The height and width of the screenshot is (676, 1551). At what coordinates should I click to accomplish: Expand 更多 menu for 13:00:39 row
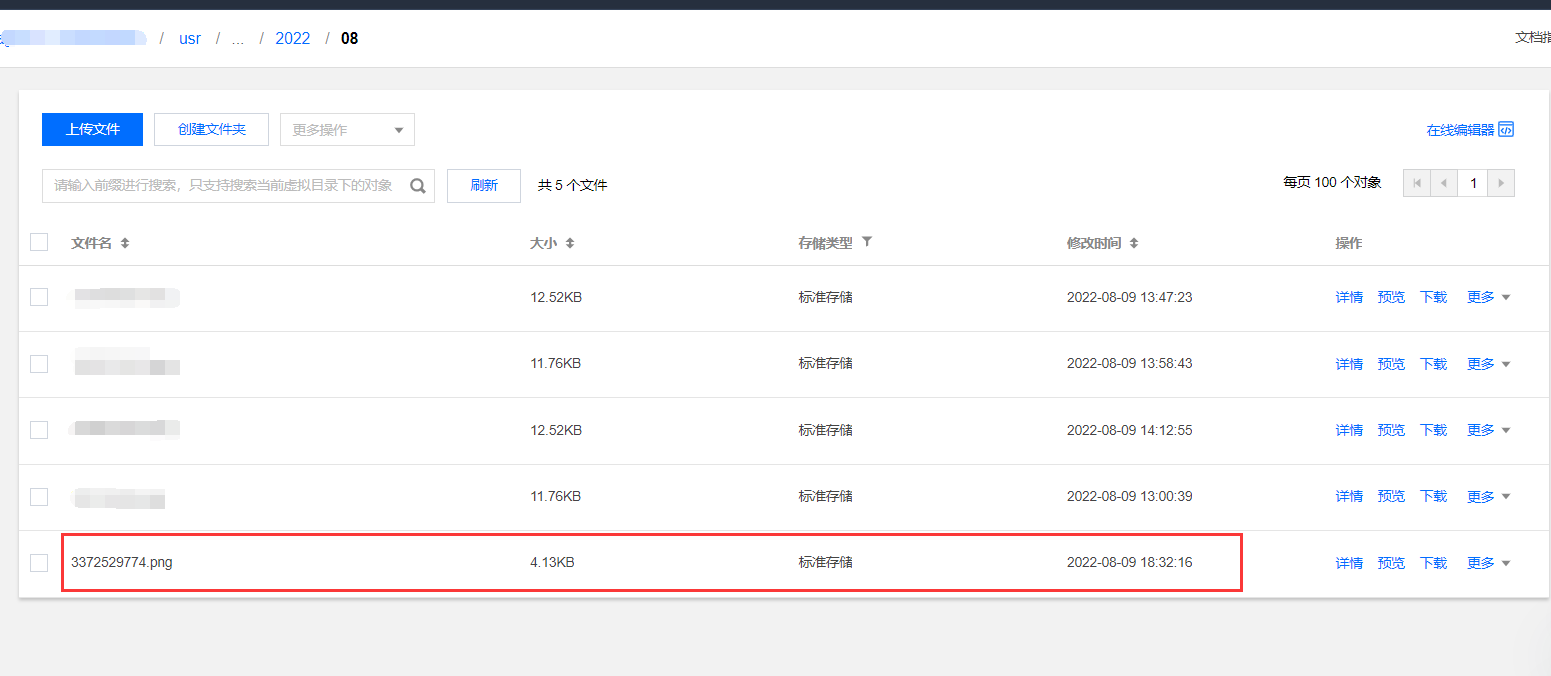(x=1488, y=496)
